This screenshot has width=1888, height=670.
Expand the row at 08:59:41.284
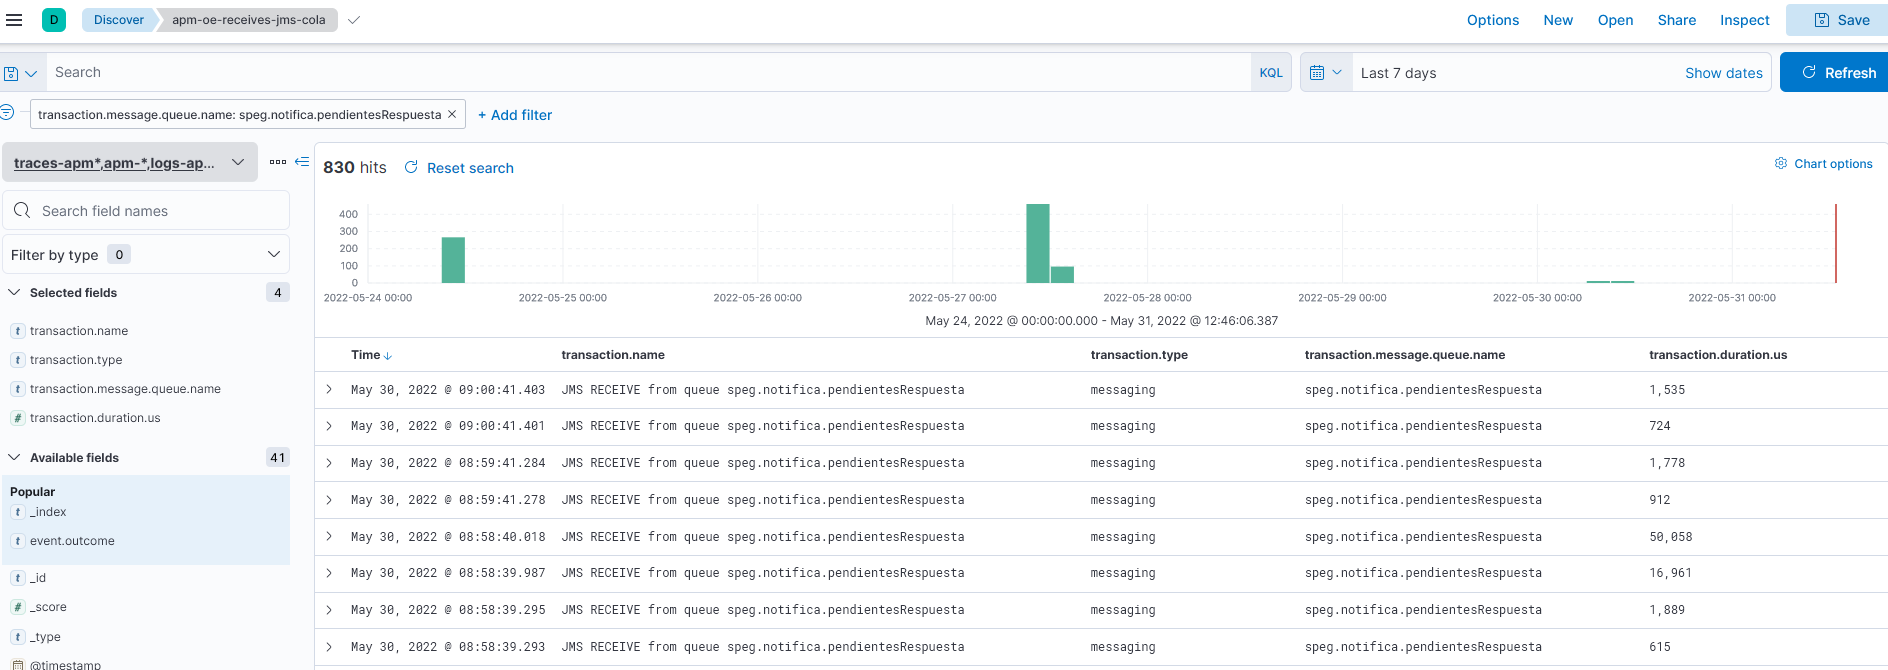coord(329,463)
